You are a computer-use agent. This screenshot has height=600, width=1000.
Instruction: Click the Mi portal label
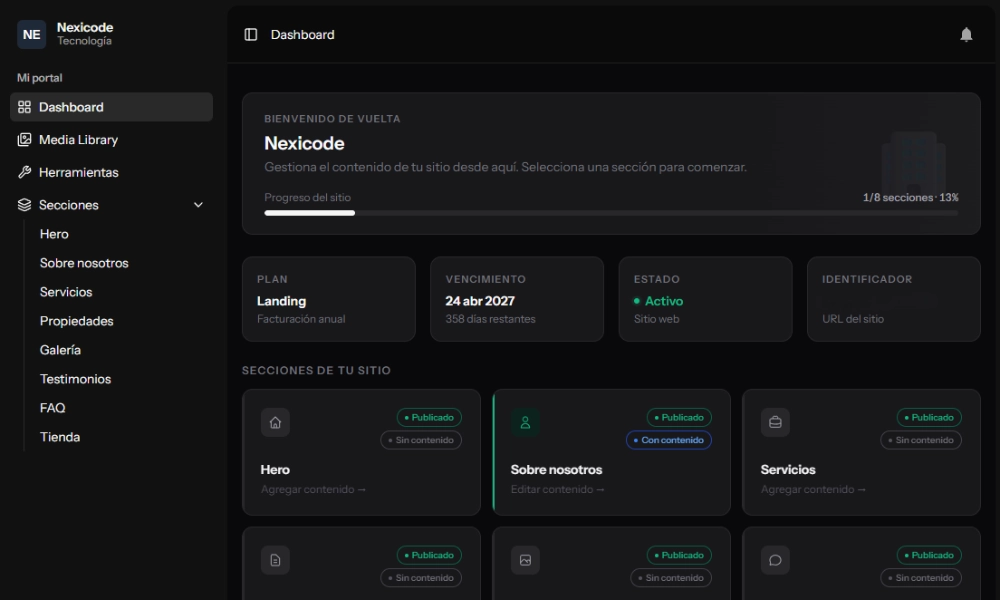[x=40, y=78]
